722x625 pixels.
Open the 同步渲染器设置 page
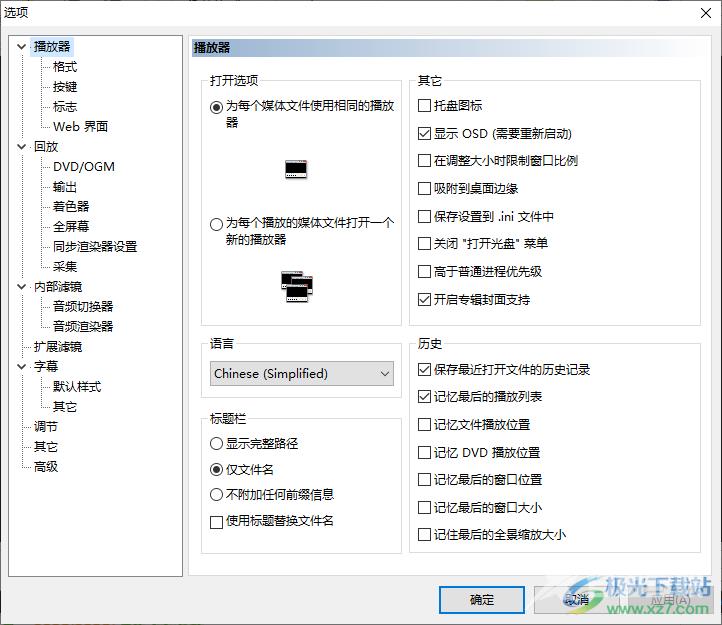tap(95, 246)
